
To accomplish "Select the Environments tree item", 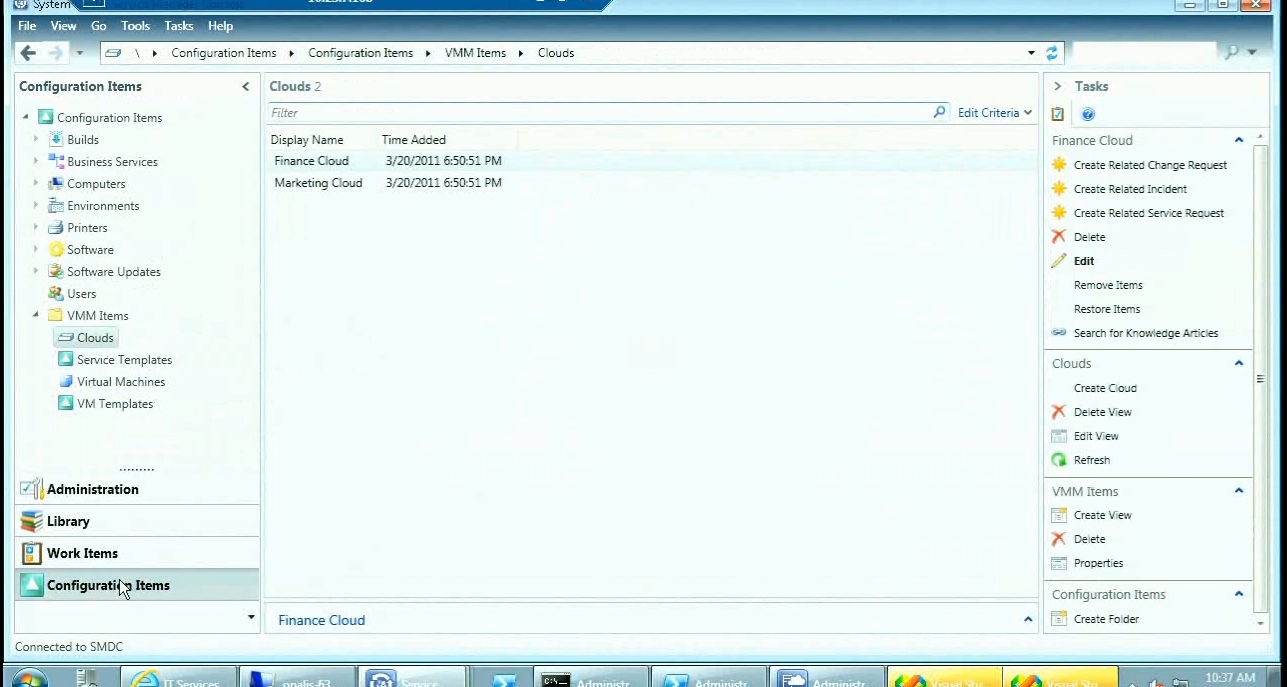I will [103, 206].
